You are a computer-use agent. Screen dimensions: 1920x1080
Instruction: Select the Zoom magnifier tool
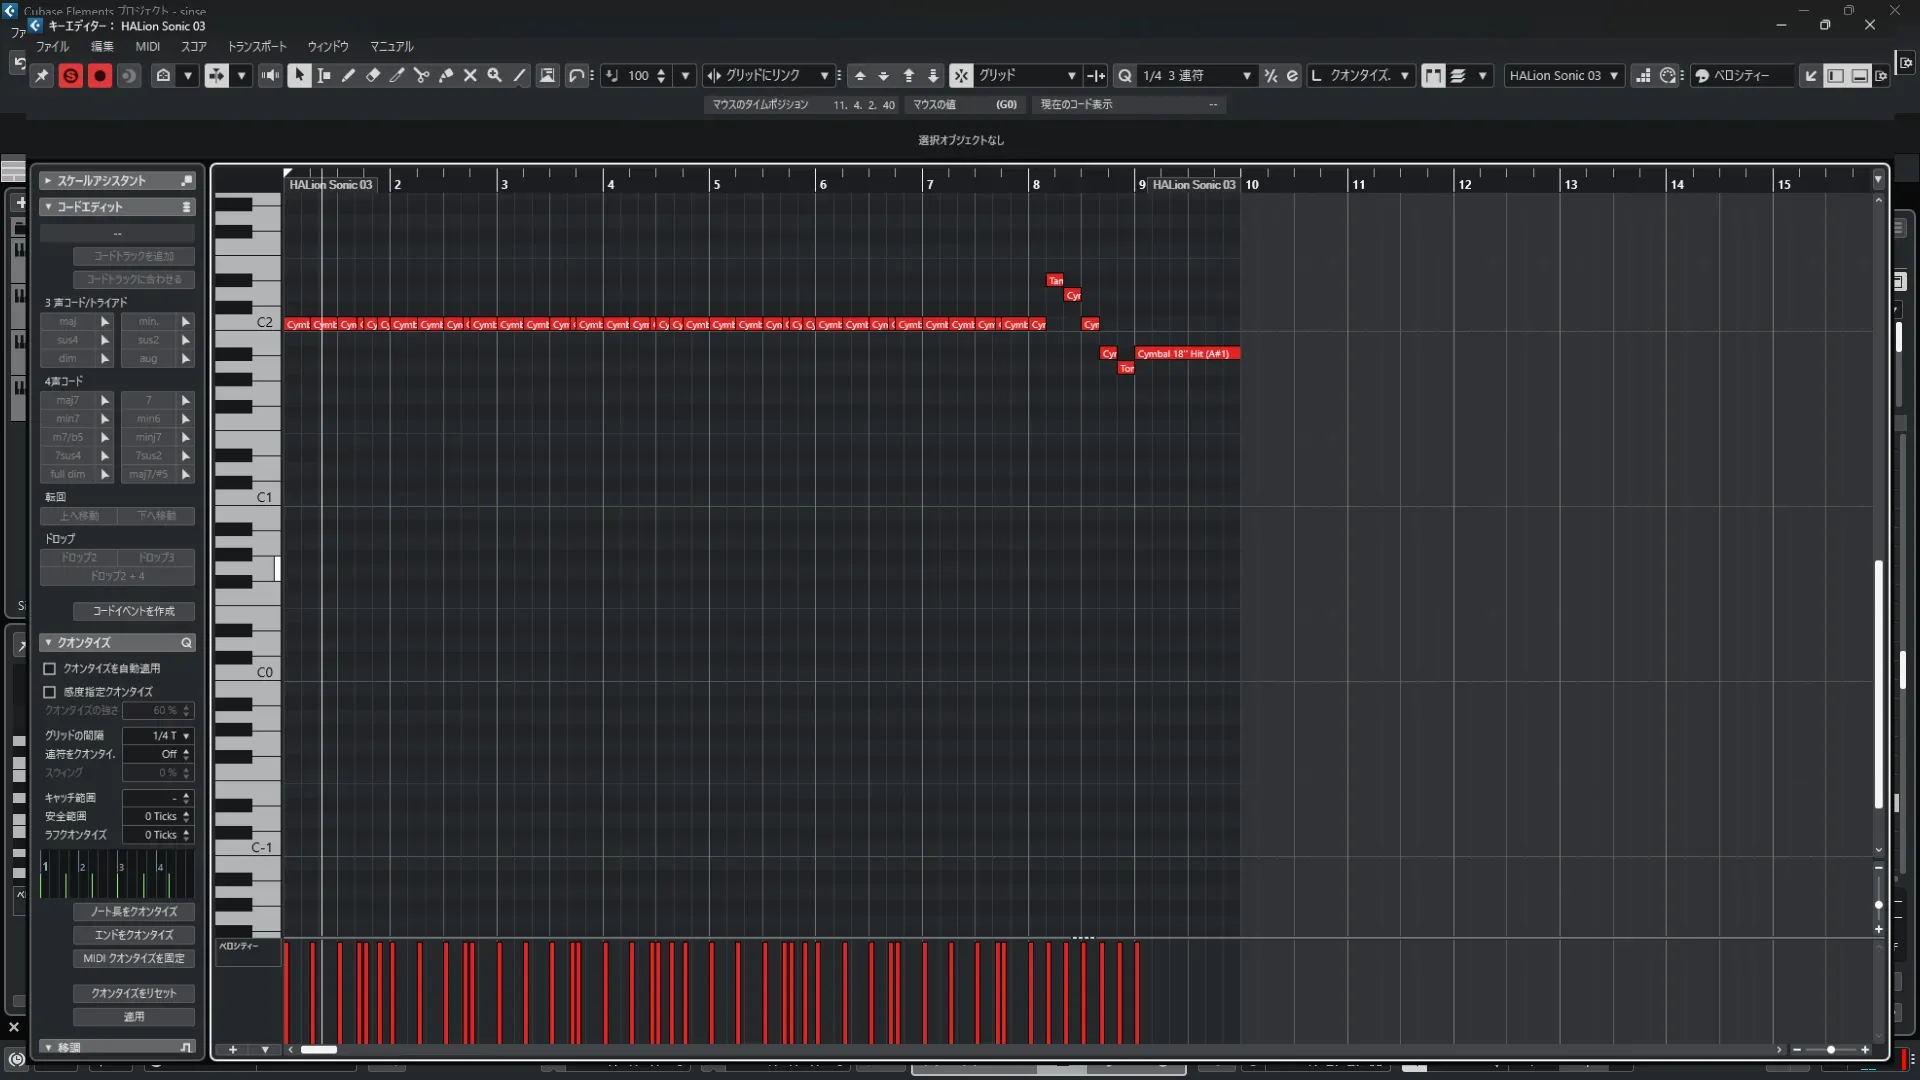(x=494, y=76)
